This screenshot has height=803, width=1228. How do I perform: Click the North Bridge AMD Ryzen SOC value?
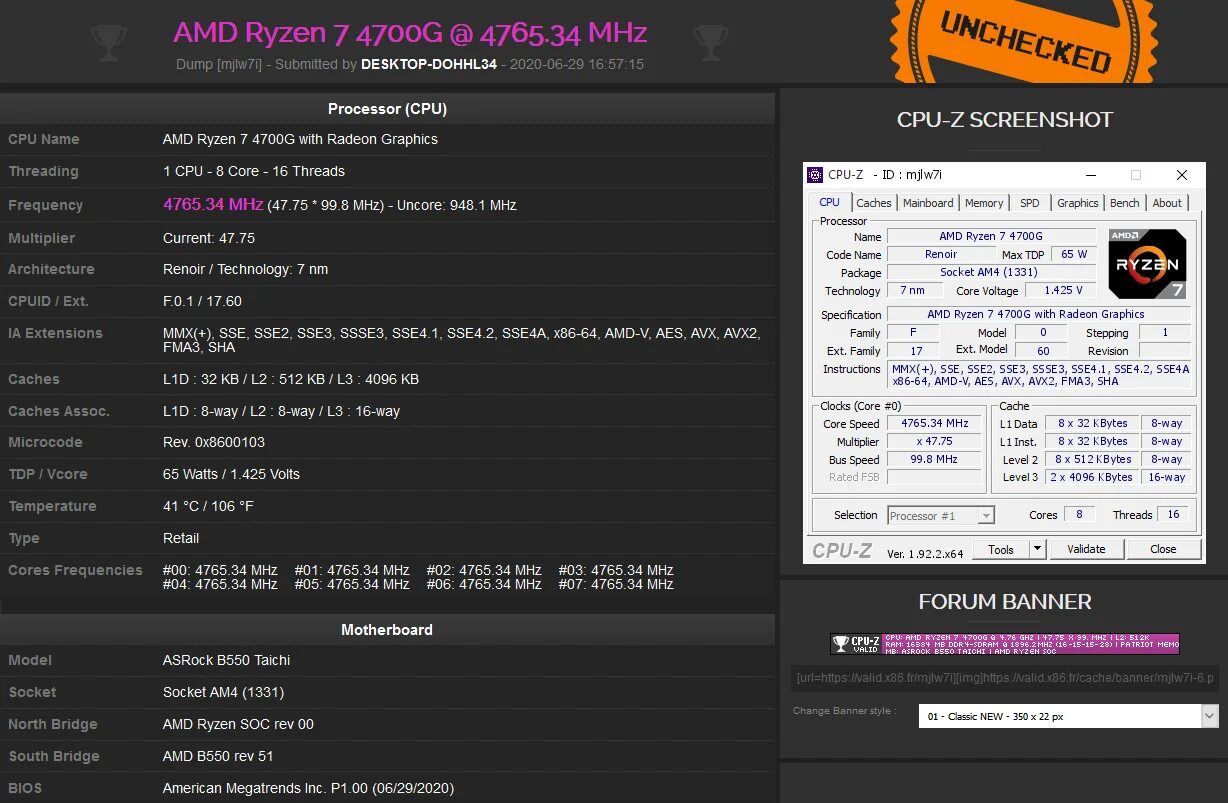click(238, 724)
